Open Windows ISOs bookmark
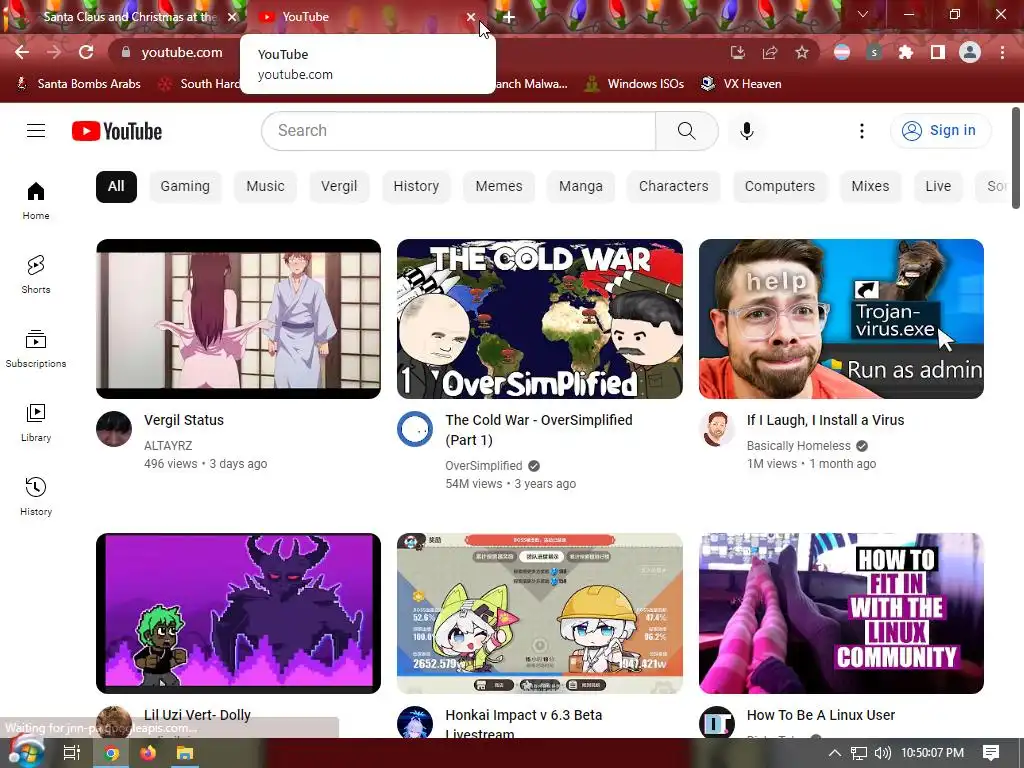1024x768 pixels. click(x=634, y=84)
